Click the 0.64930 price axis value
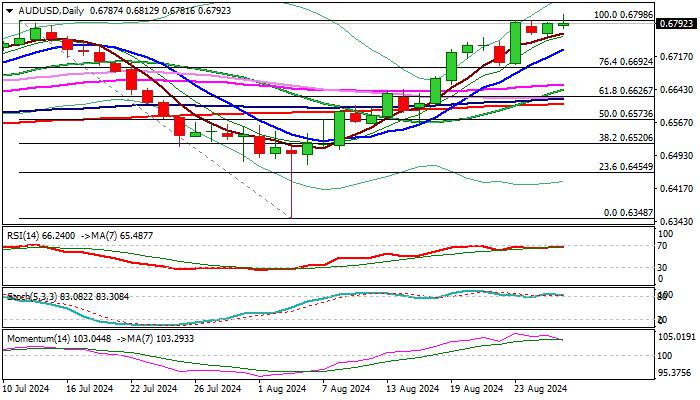This screenshot has width=700, height=400. pyautogui.click(x=676, y=155)
